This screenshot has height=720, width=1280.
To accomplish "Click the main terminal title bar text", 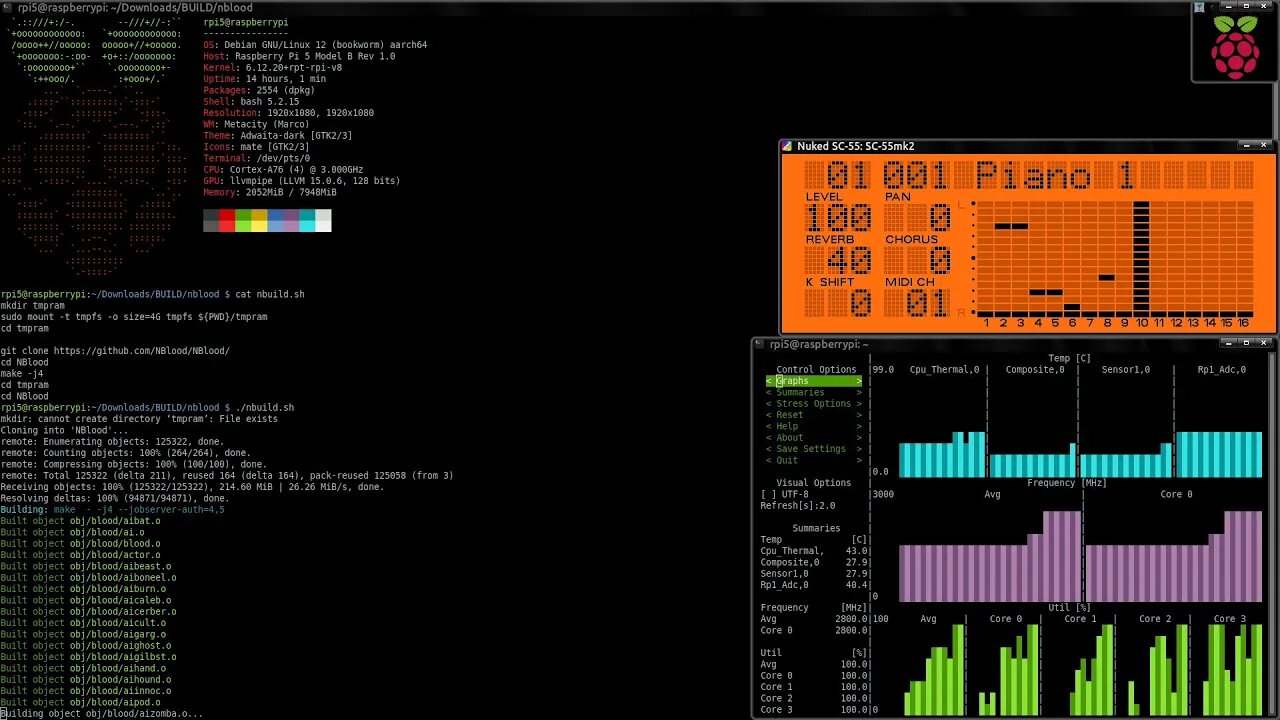I will coord(135,7).
